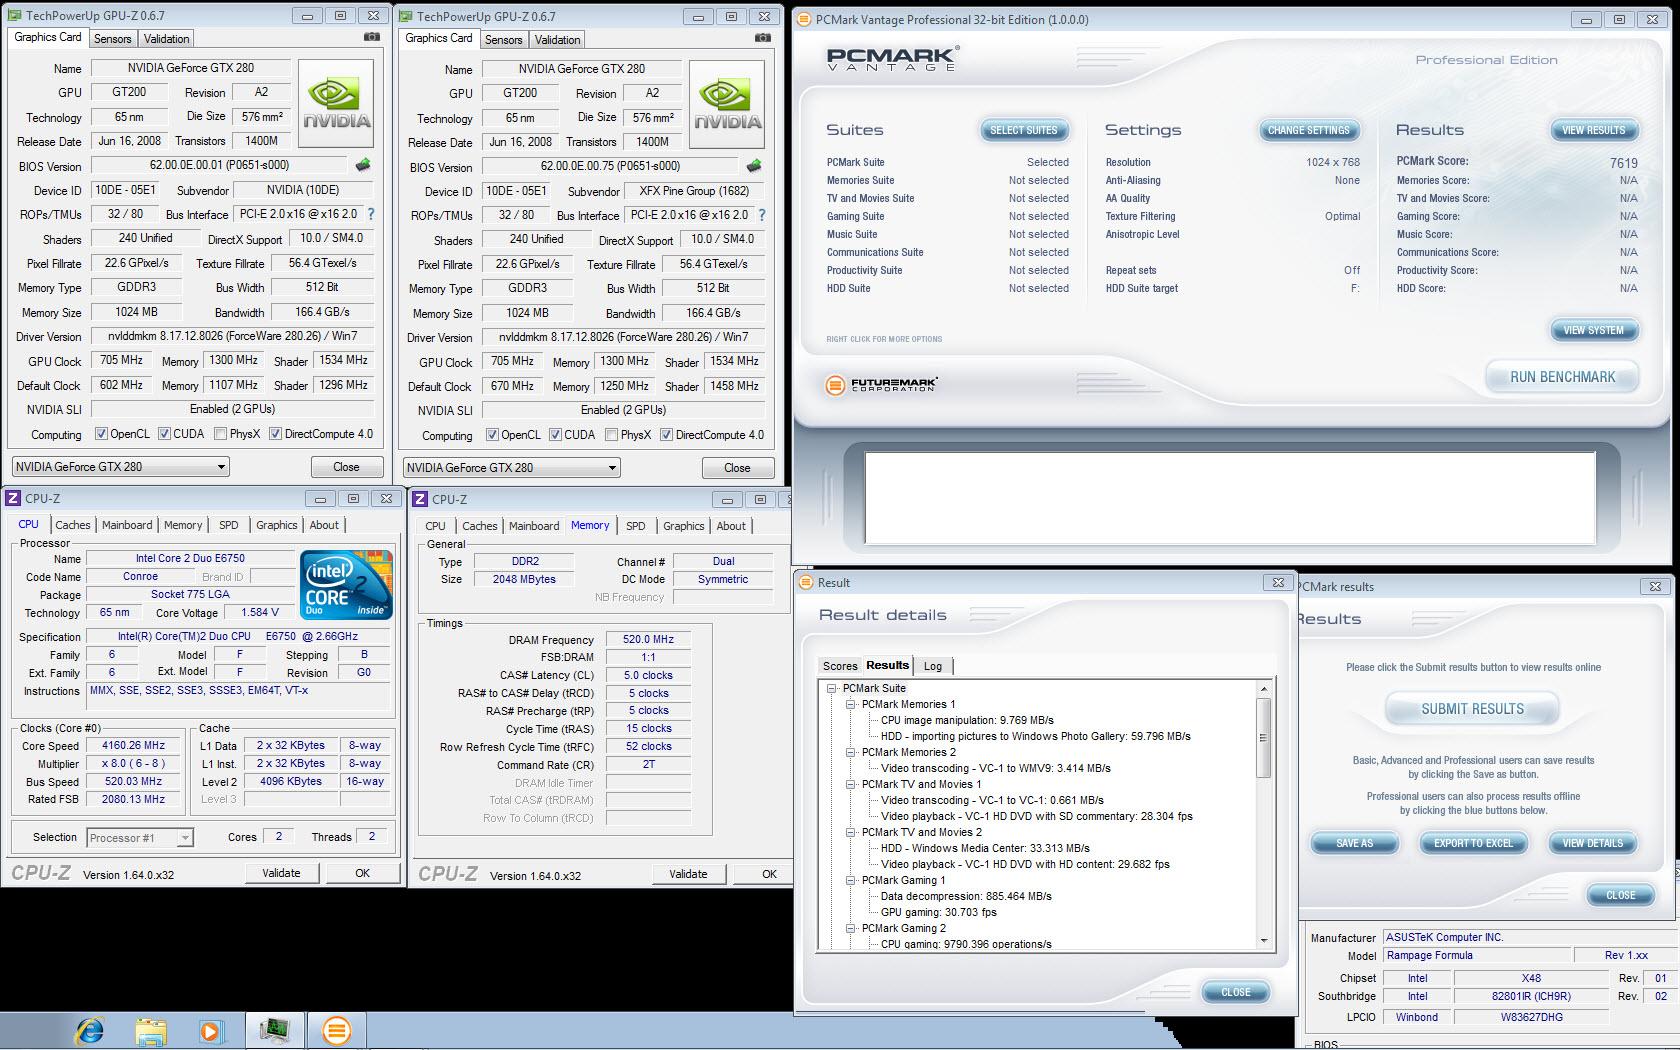
Task: Click scrollbar down arrow in Result details tree
Action: pyautogui.click(x=1264, y=940)
